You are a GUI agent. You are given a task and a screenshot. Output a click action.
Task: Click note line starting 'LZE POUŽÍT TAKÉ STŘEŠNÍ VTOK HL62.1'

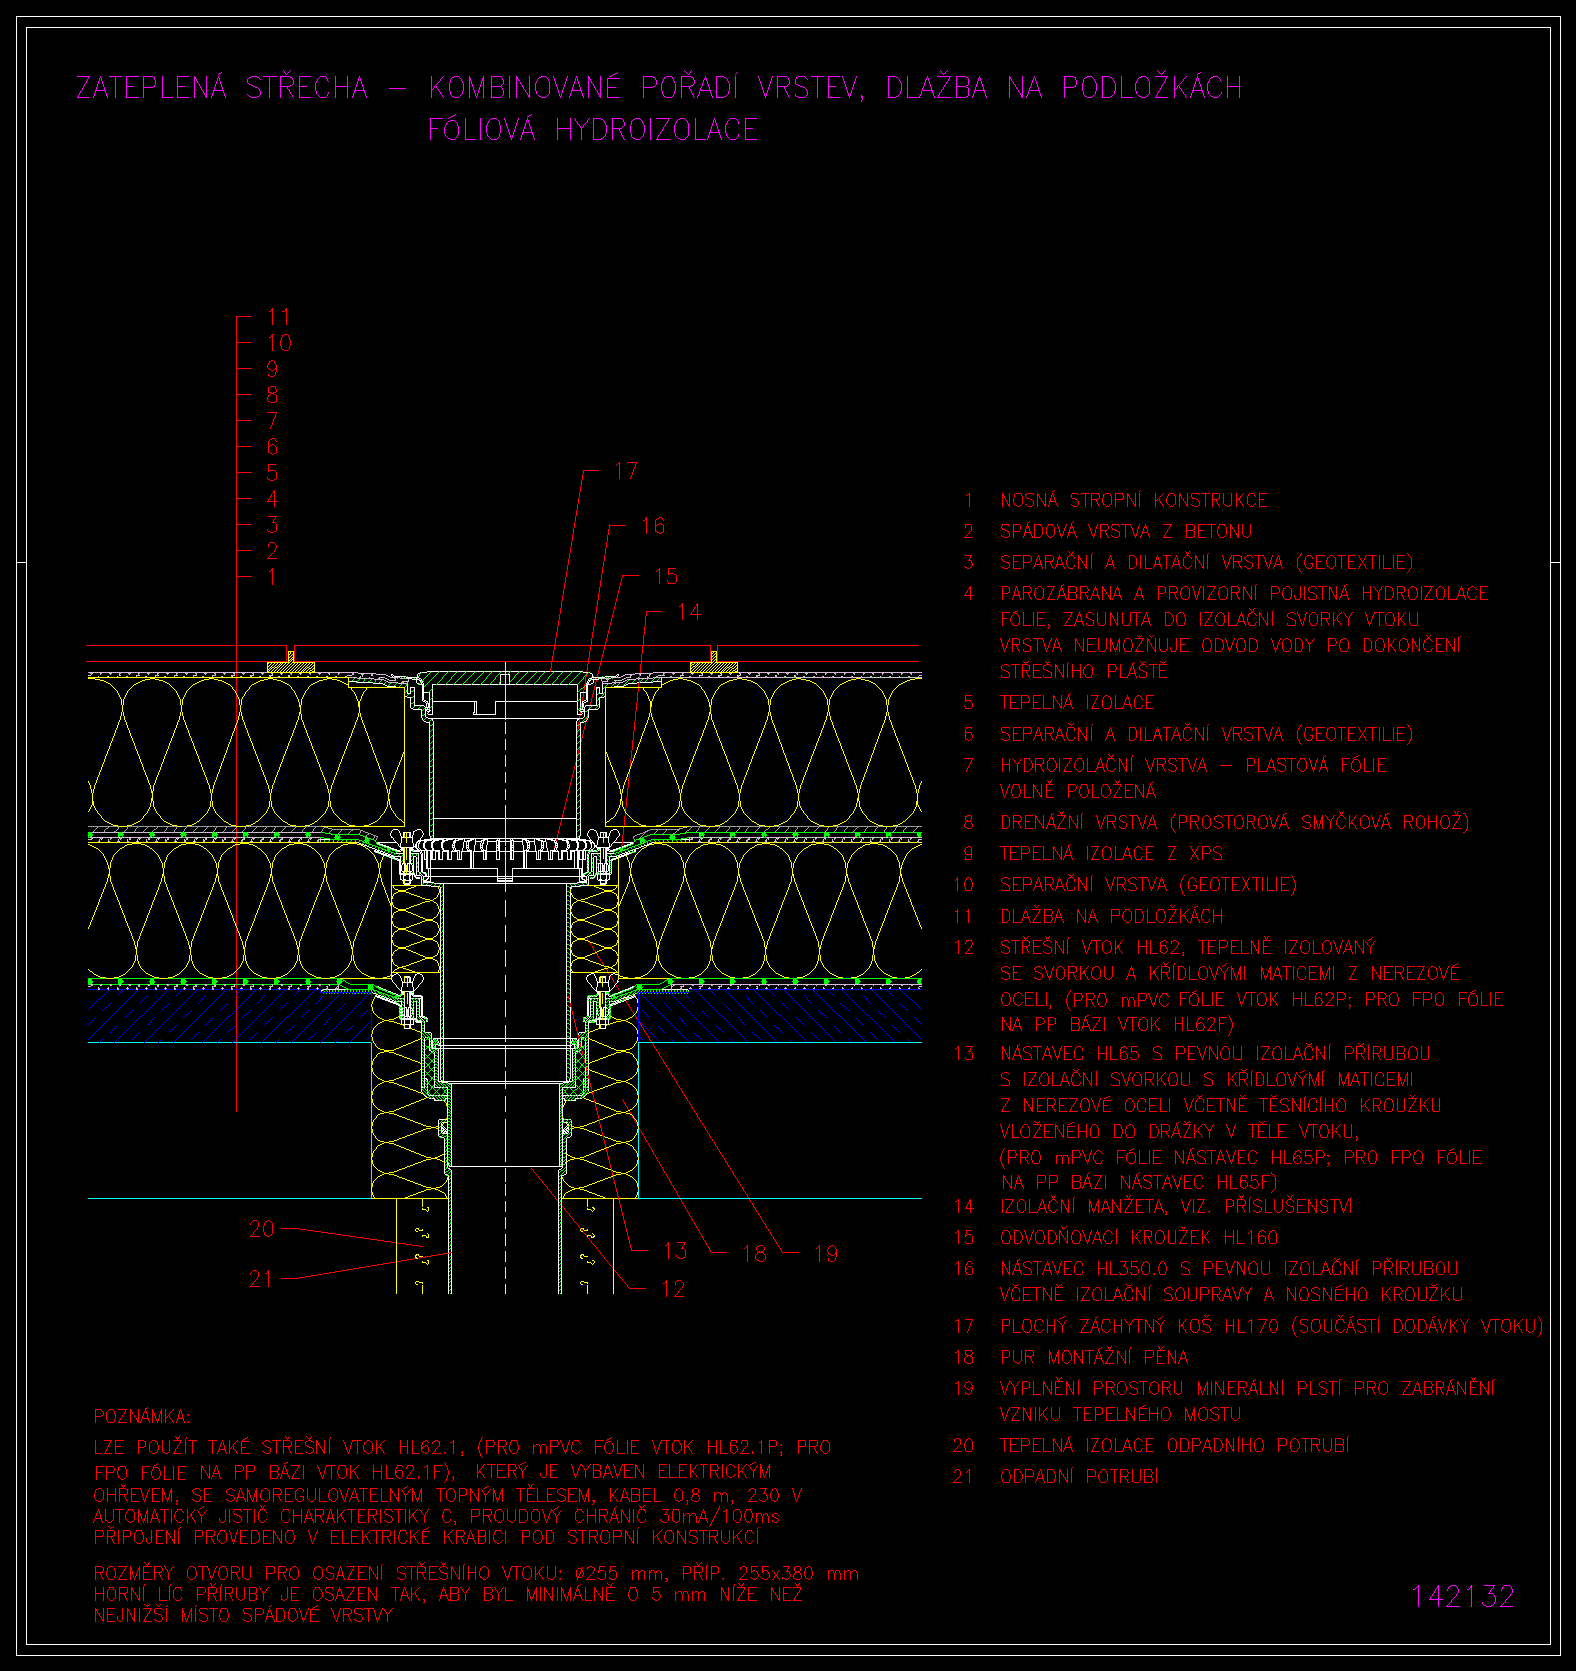462,1447
